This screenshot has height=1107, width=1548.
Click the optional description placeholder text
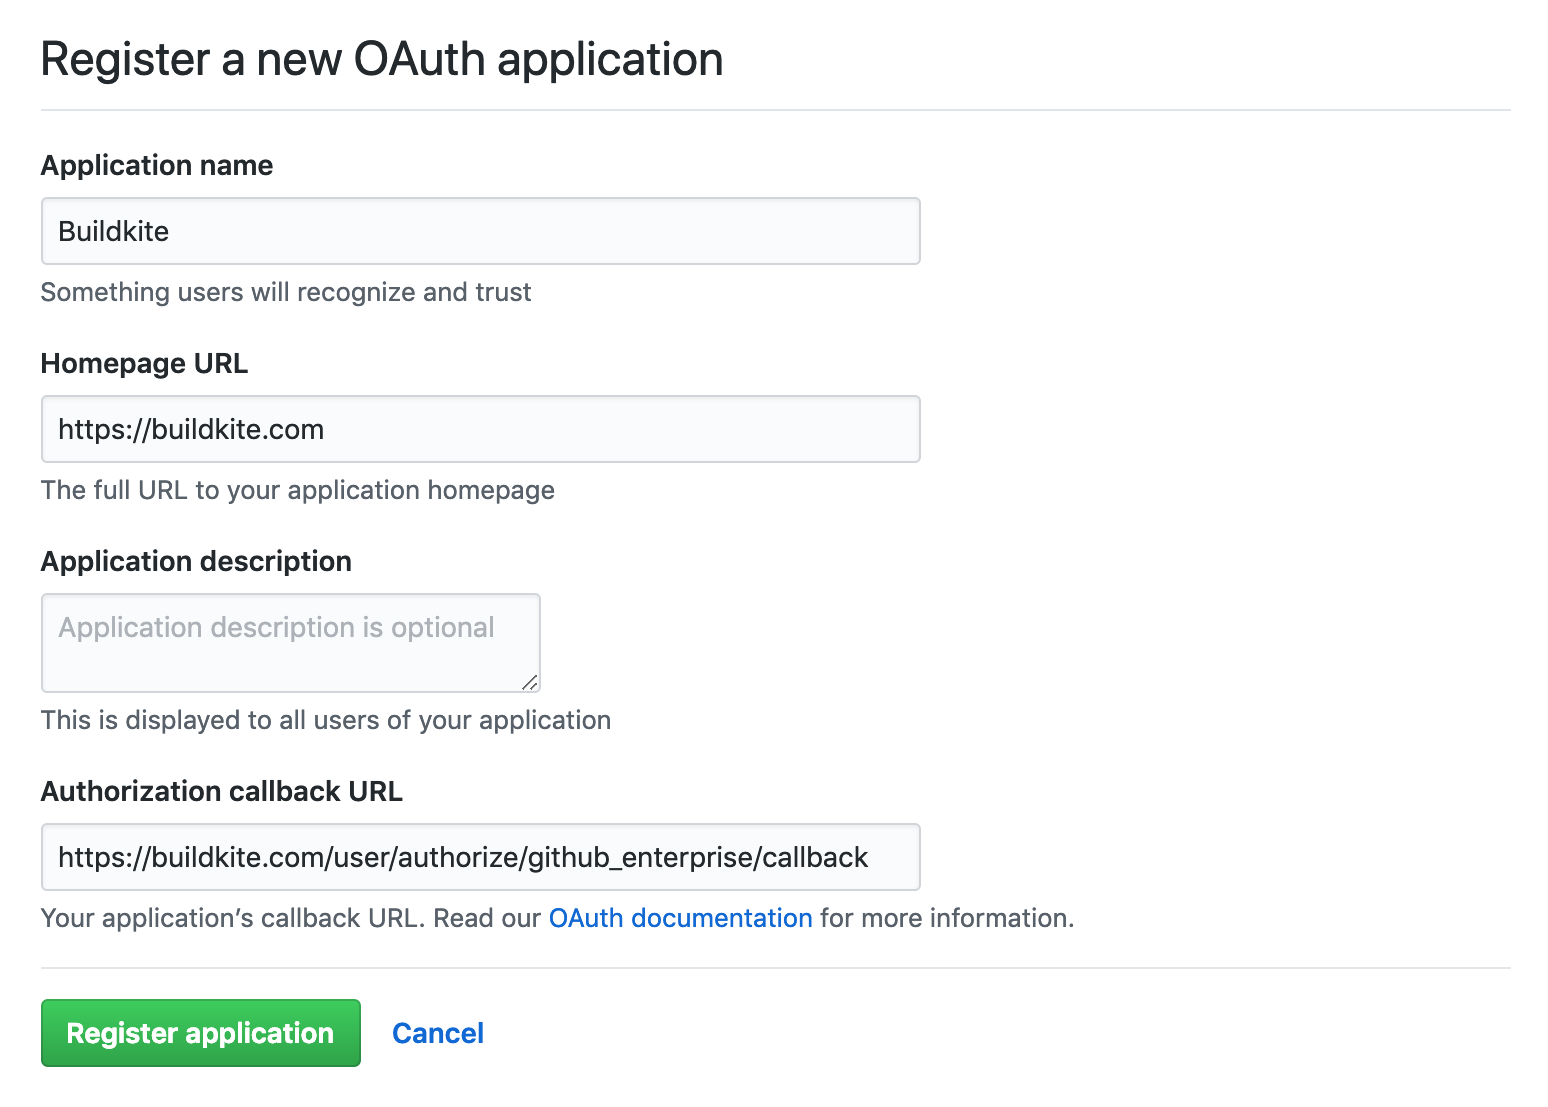pos(275,627)
